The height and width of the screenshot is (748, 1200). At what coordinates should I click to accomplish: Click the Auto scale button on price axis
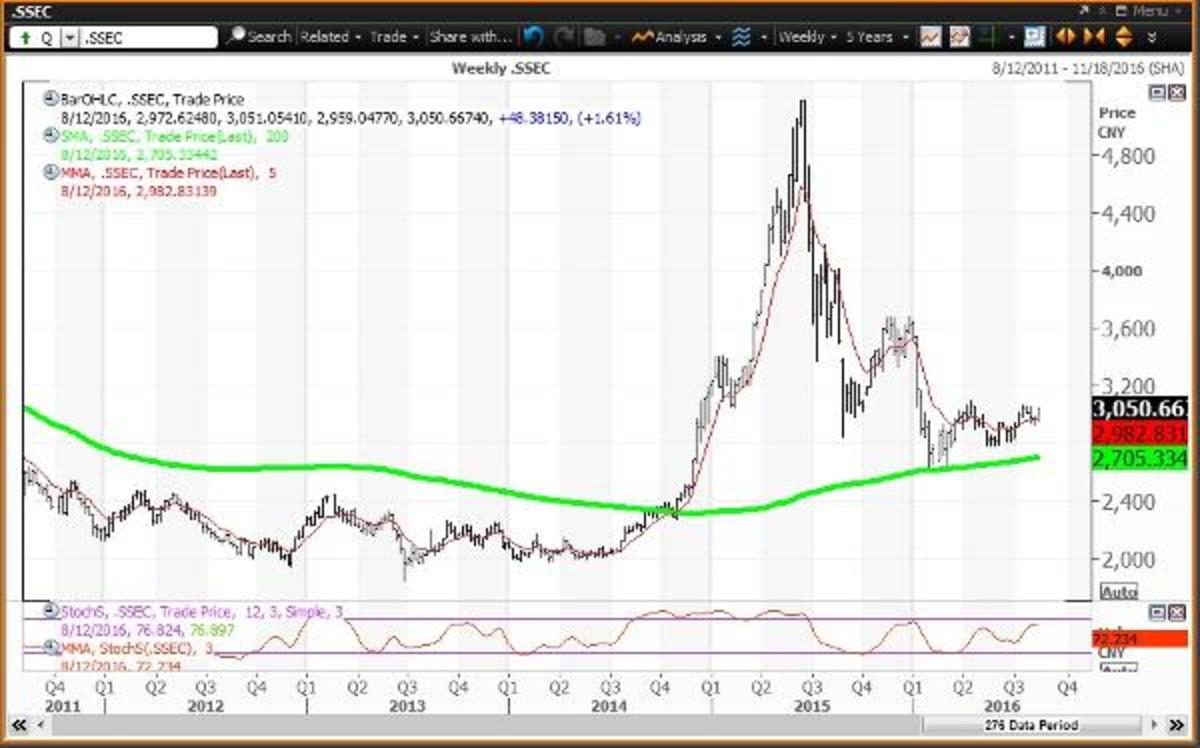[x=1118, y=592]
